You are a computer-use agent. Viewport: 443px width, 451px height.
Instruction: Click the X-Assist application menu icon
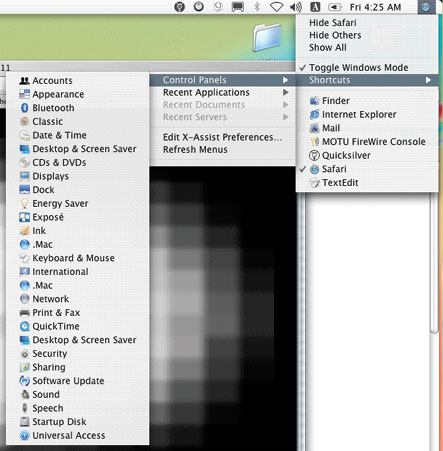click(x=426, y=7)
